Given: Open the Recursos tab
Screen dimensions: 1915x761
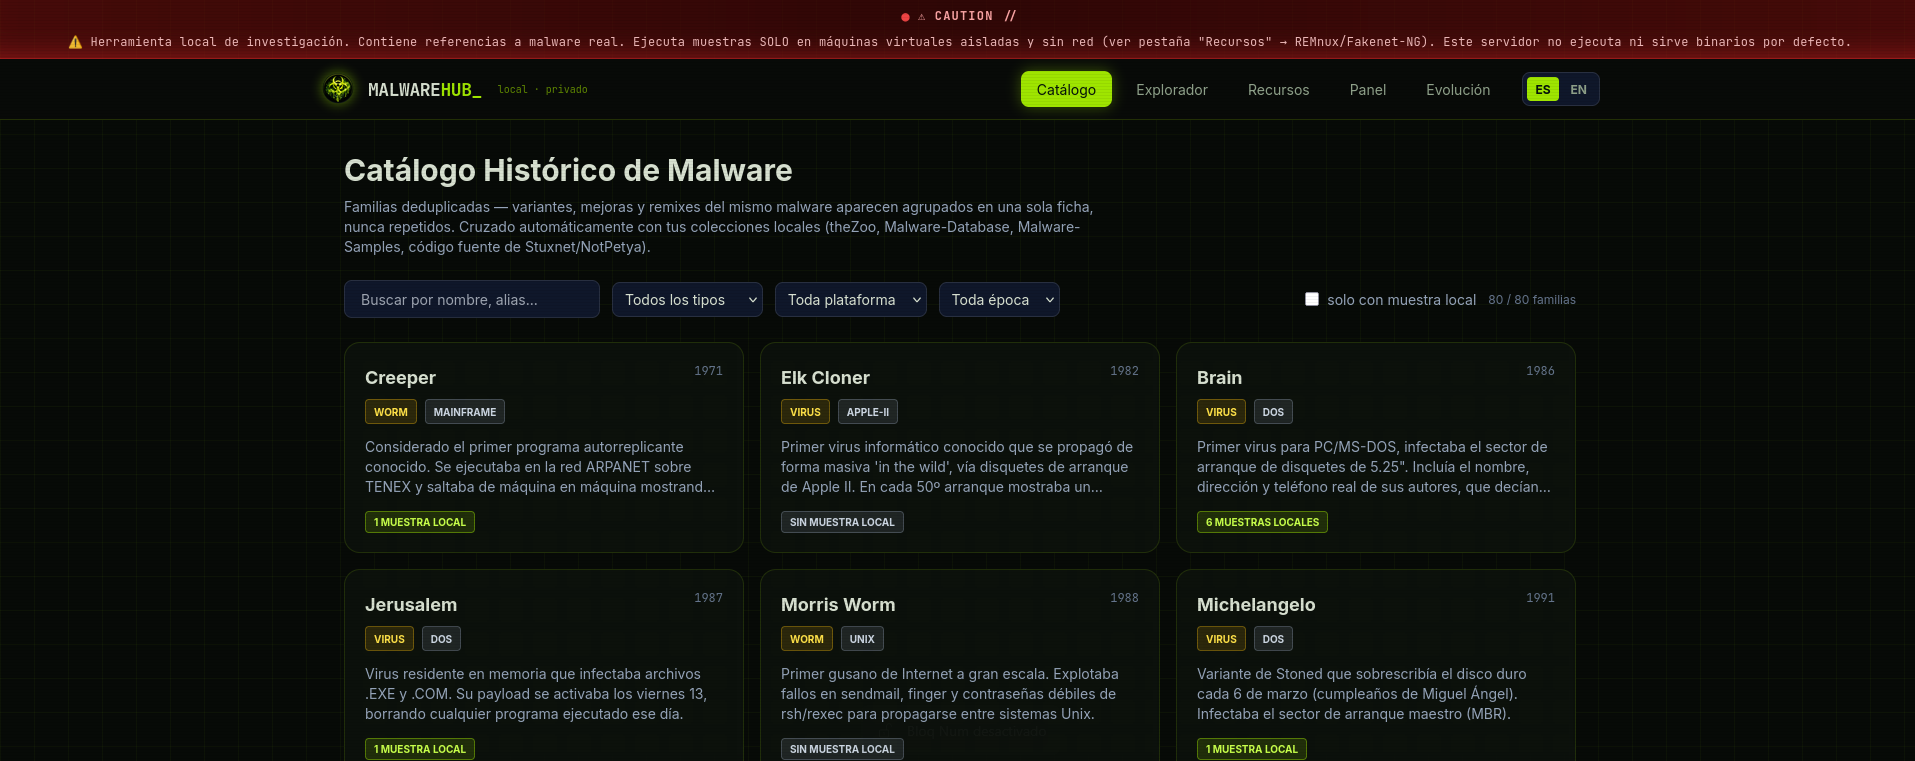Looking at the screenshot, I should click(x=1278, y=89).
